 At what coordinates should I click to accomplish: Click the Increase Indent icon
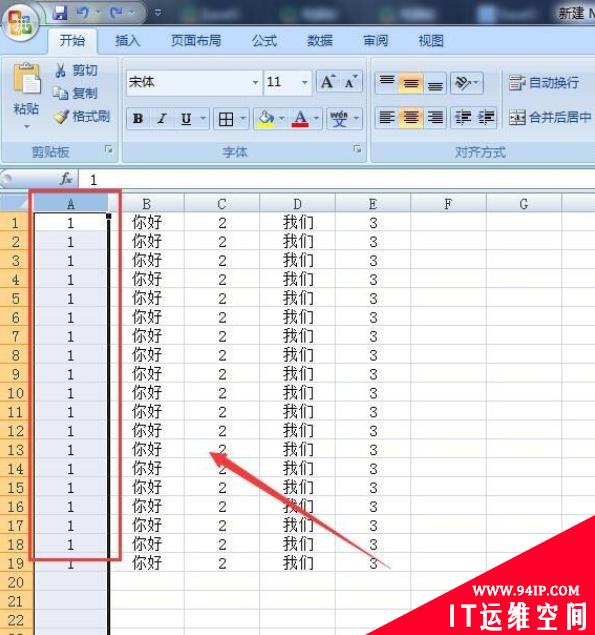[x=486, y=118]
